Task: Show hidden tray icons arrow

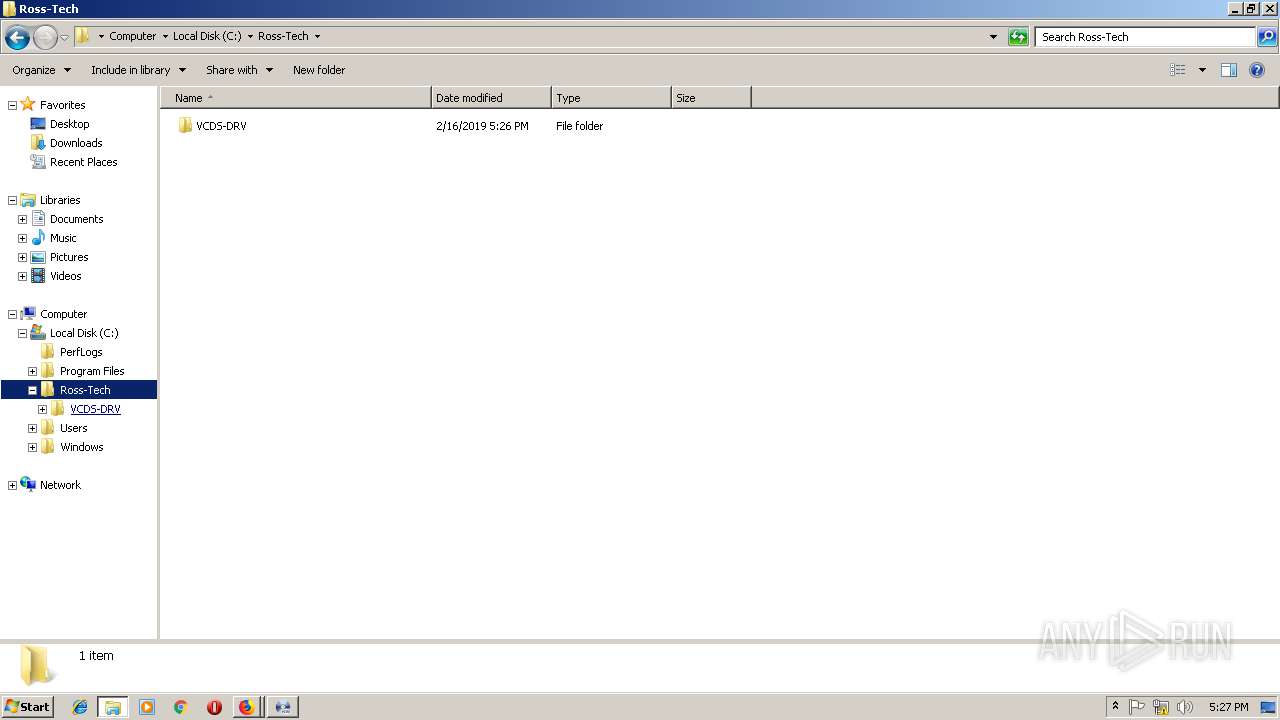Action: (x=1115, y=707)
